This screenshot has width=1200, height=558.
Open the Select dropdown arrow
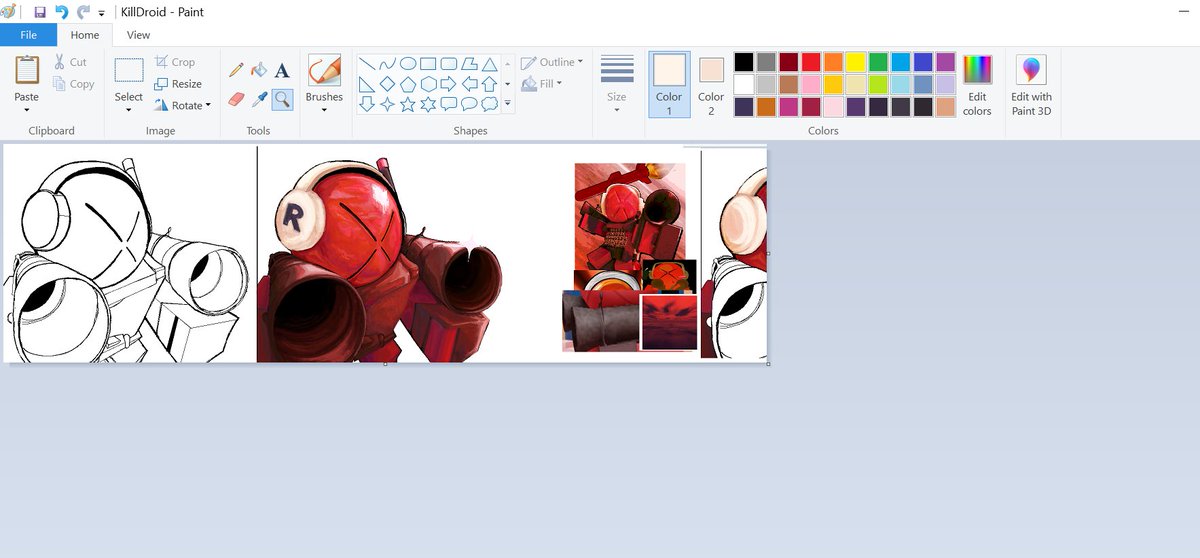129,110
